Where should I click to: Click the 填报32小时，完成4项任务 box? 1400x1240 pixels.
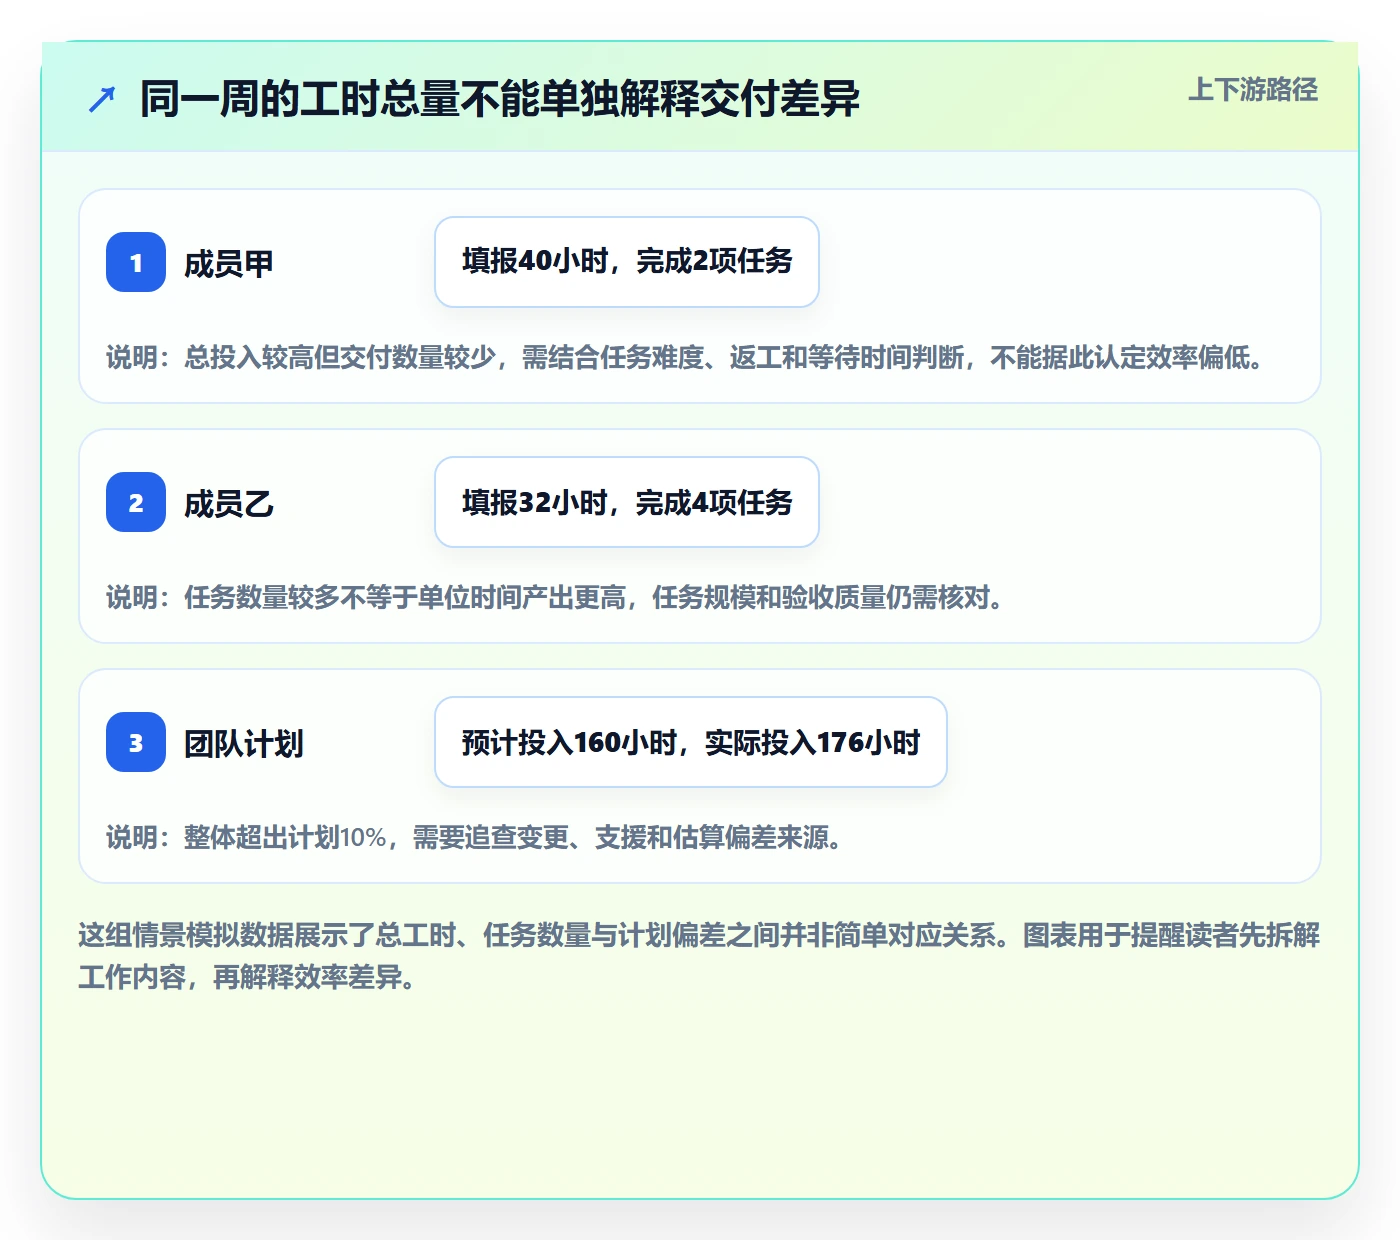627,502
